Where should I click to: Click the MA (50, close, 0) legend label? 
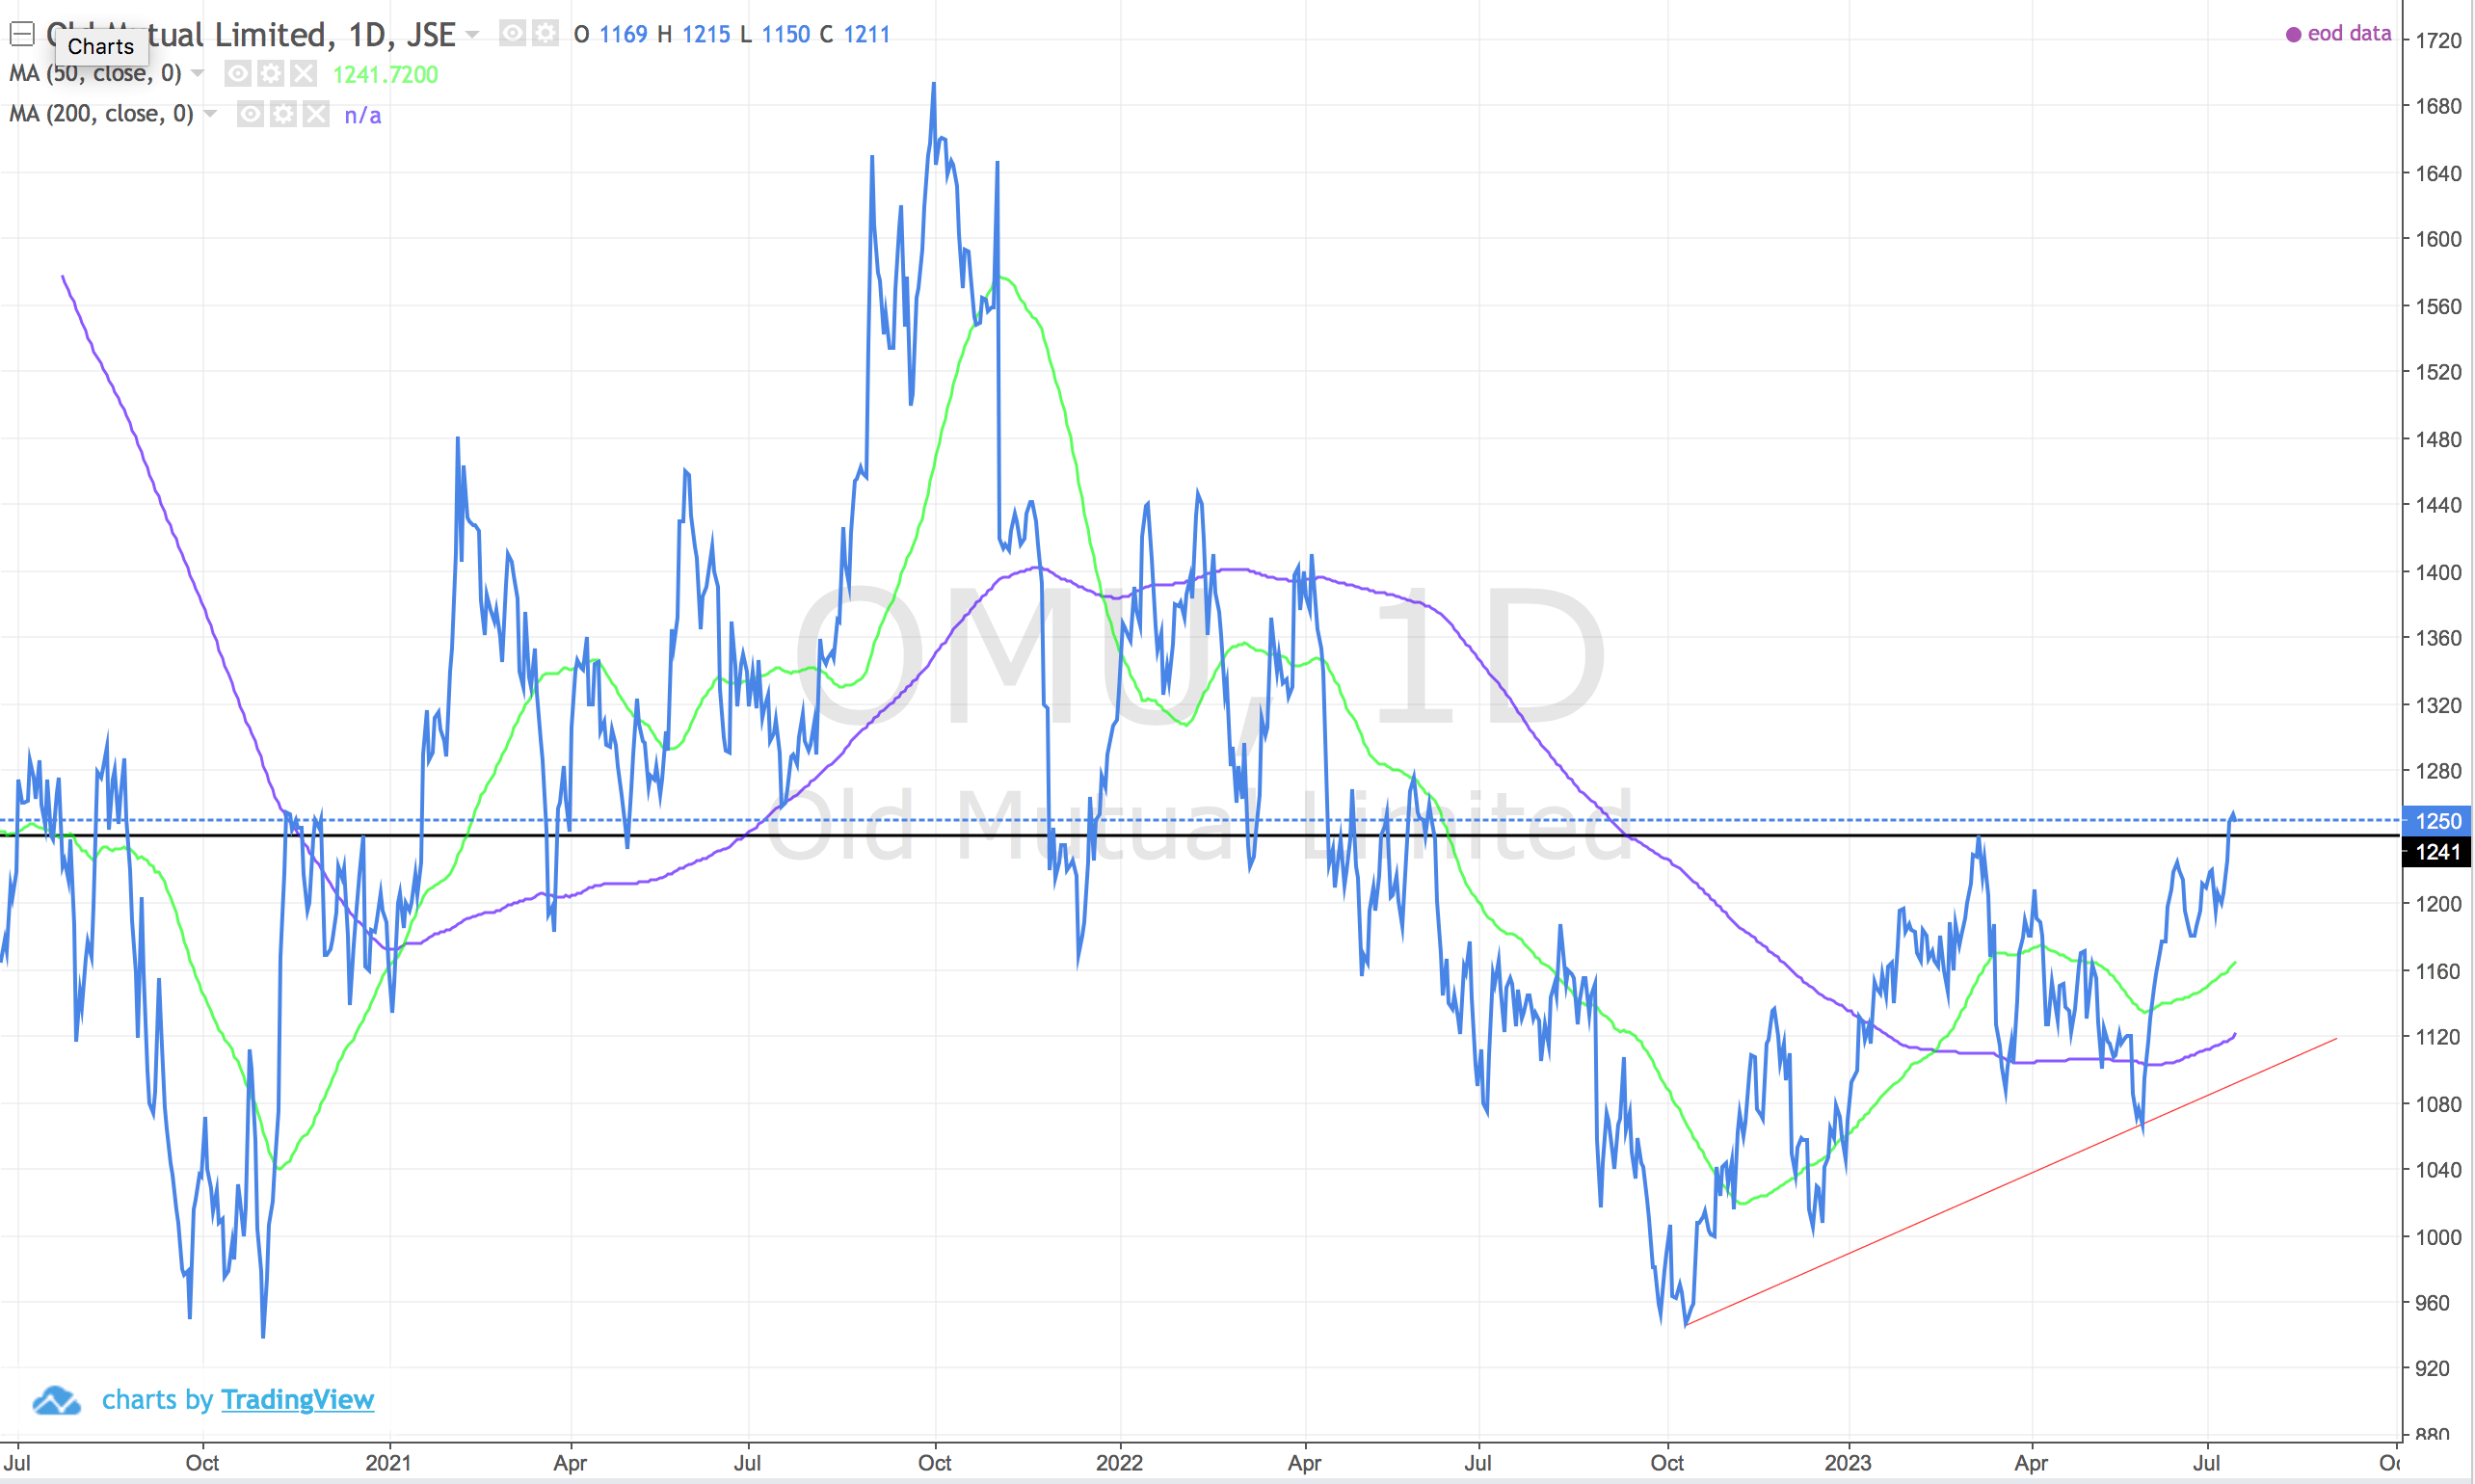pyautogui.click(x=95, y=73)
